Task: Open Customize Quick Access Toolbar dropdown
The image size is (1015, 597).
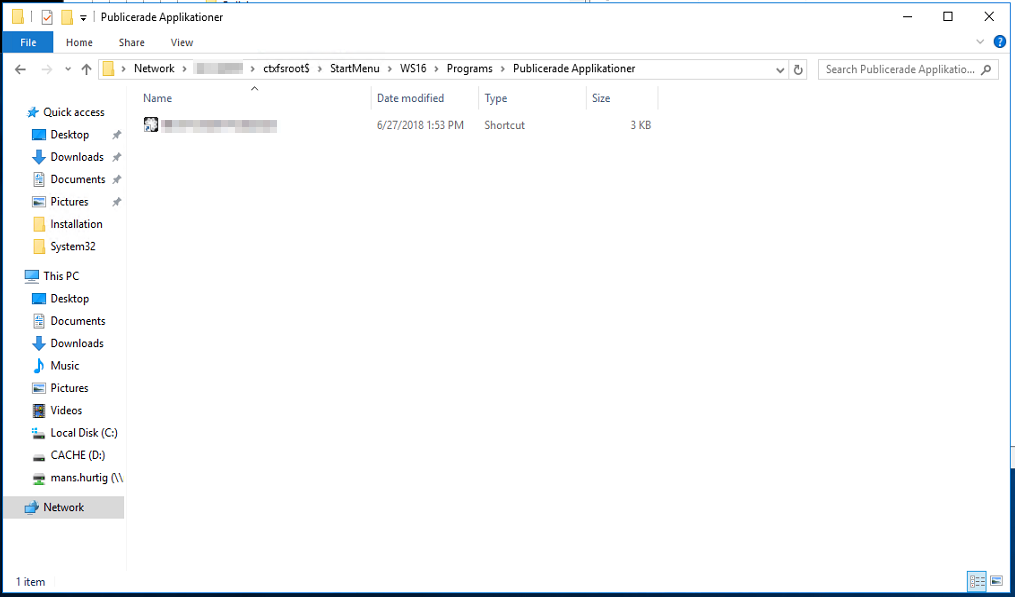Action: click(83, 18)
